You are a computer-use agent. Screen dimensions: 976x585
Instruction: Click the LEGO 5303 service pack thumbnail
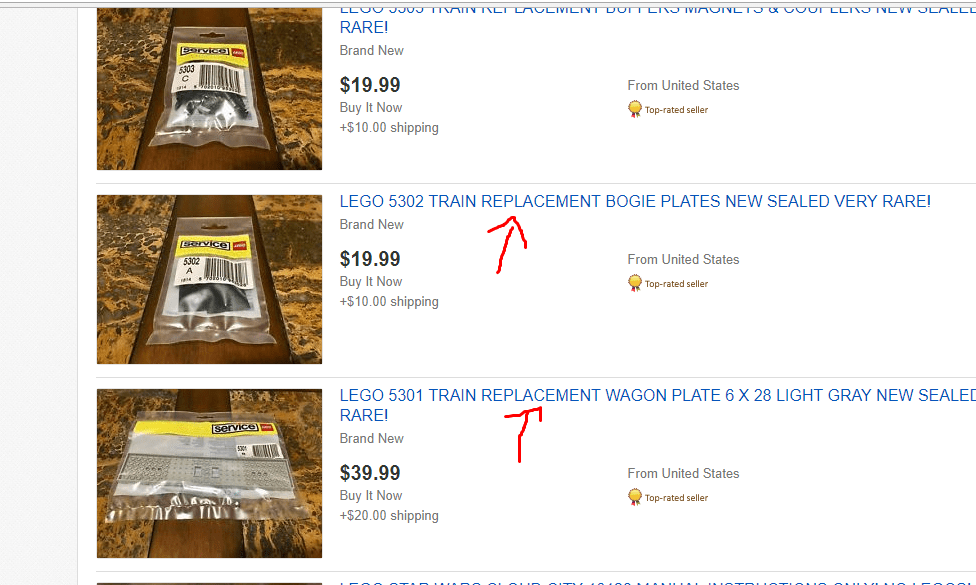click(209, 89)
